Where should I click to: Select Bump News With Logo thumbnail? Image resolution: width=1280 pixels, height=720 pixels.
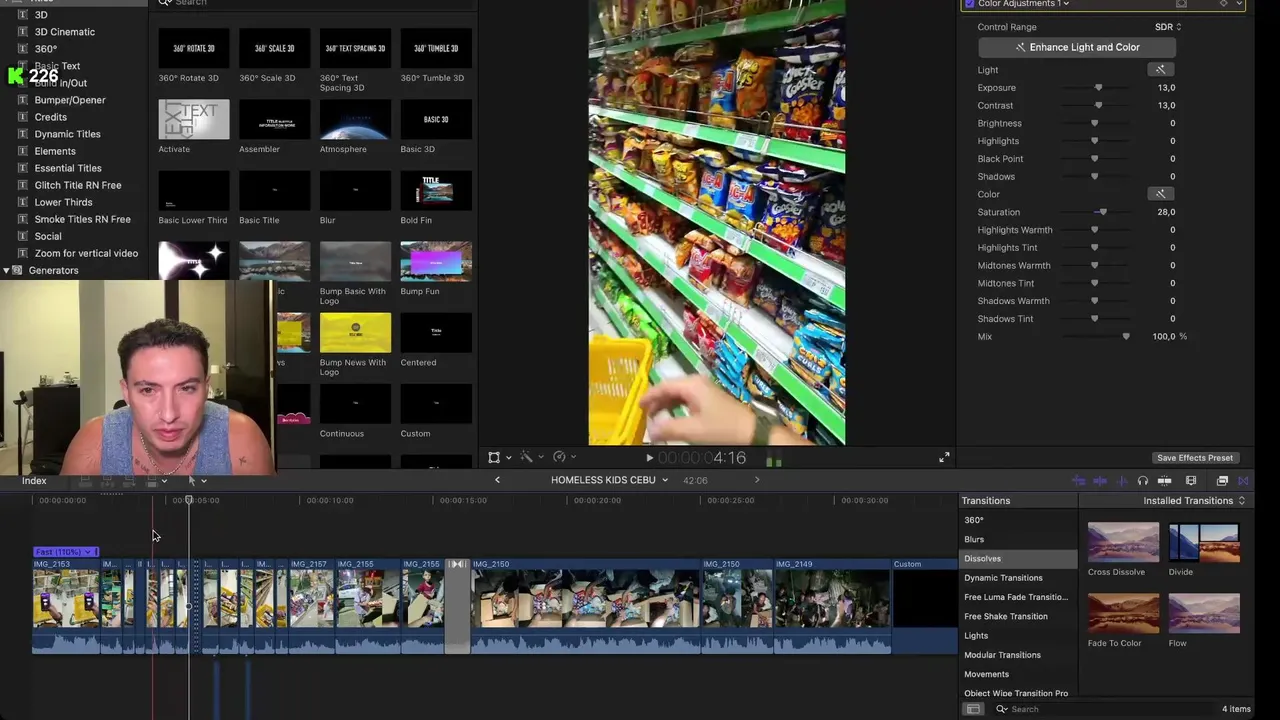pos(355,332)
